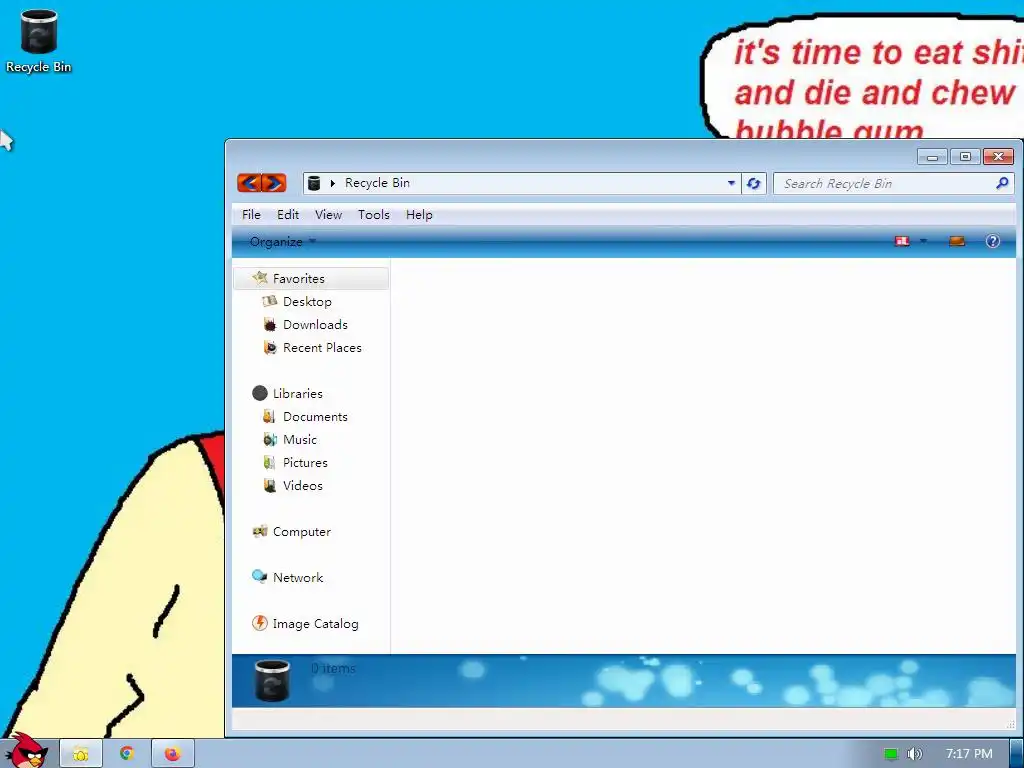Click the Show desktop button at taskbar end
This screenshot has height=768, width=1024.
(x=1017, y=754)
